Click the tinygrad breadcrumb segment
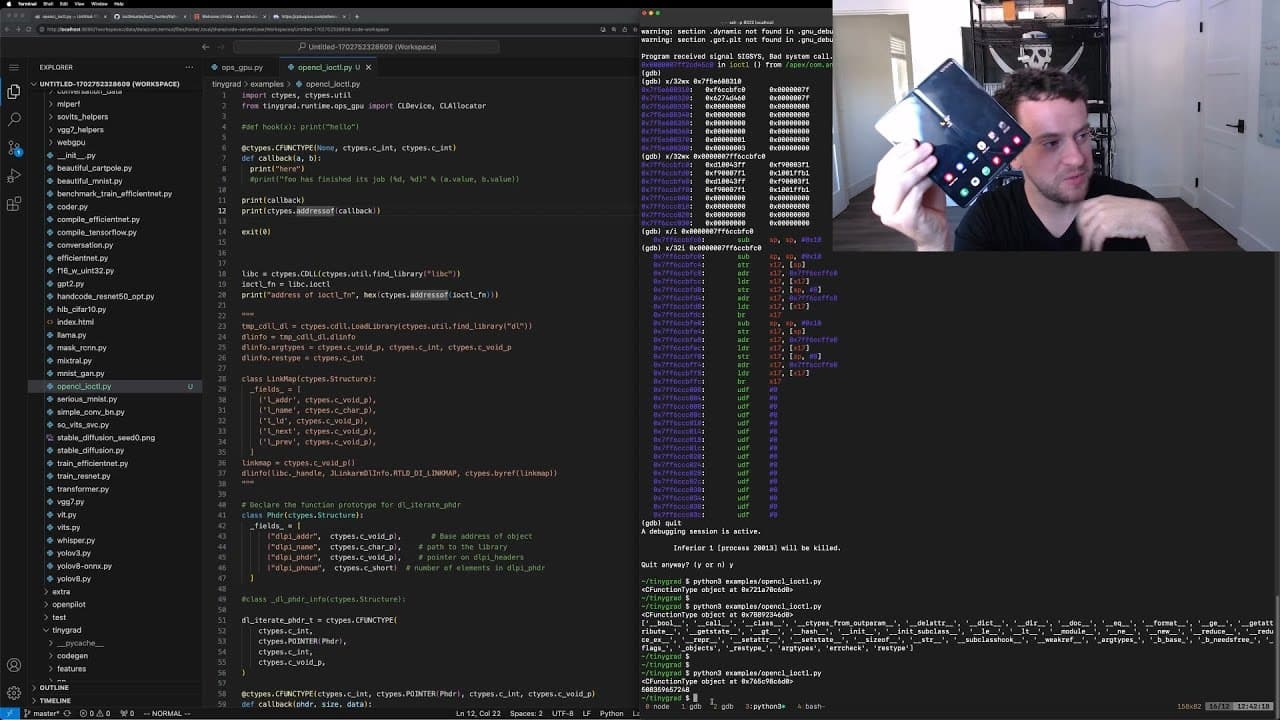 click(226, 84)
